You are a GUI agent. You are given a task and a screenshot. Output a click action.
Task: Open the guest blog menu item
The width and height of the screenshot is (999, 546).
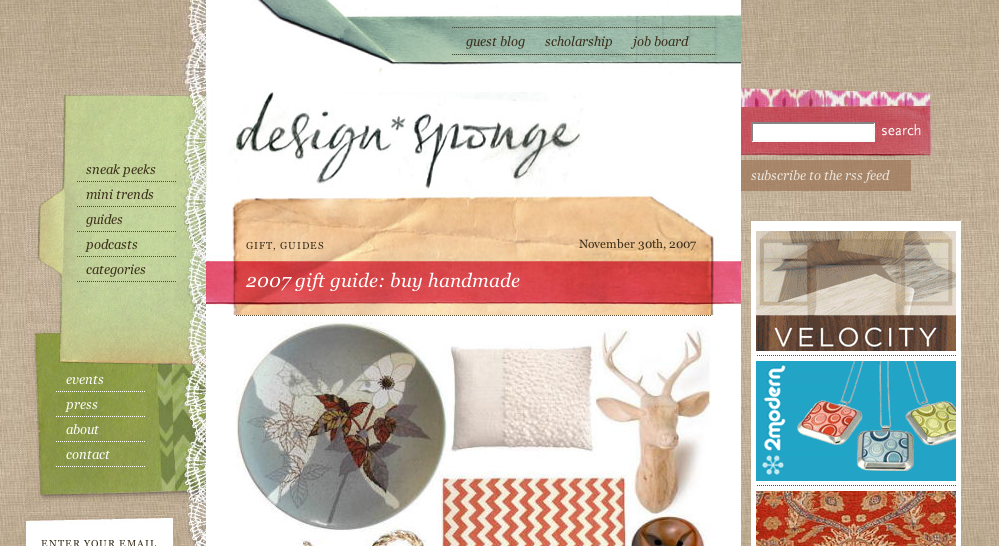tap(495, 41)
